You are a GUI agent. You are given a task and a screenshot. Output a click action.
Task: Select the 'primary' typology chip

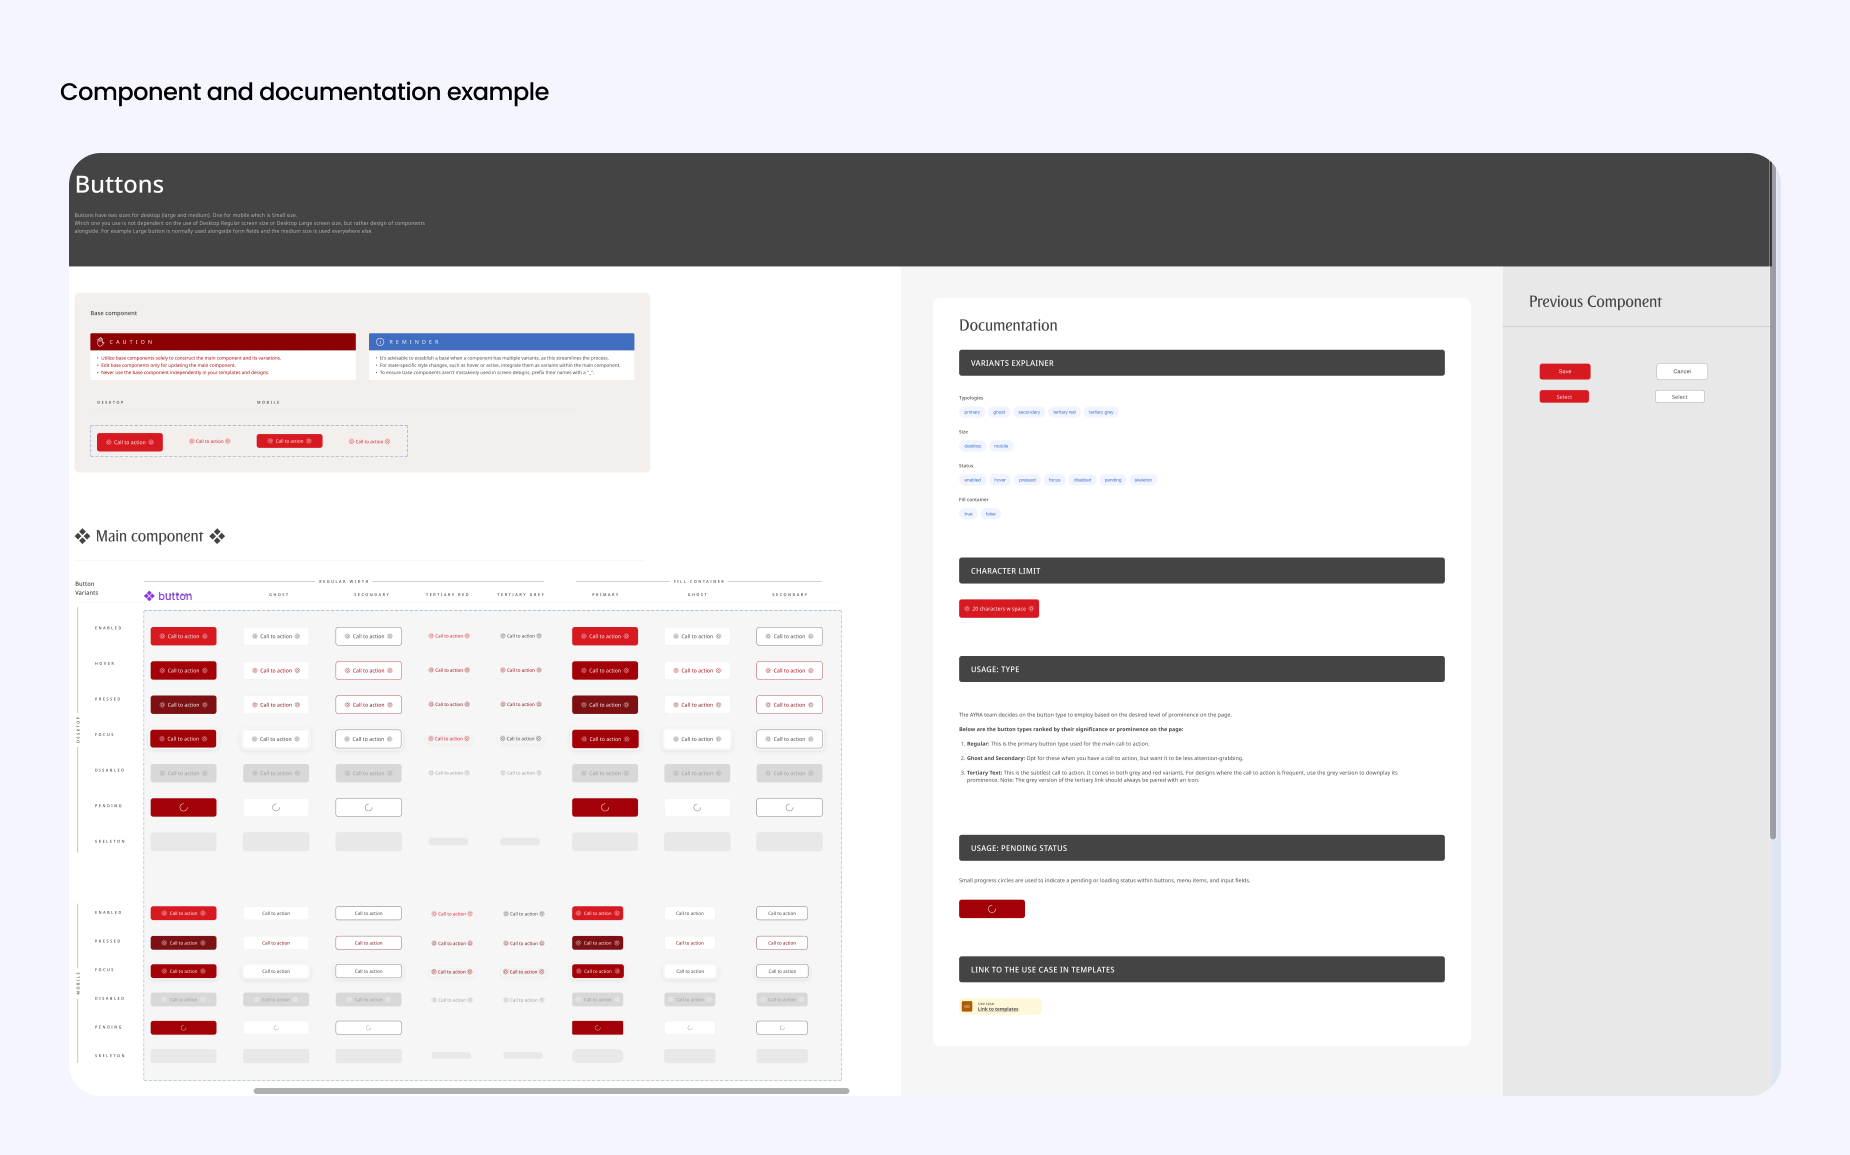972,412
